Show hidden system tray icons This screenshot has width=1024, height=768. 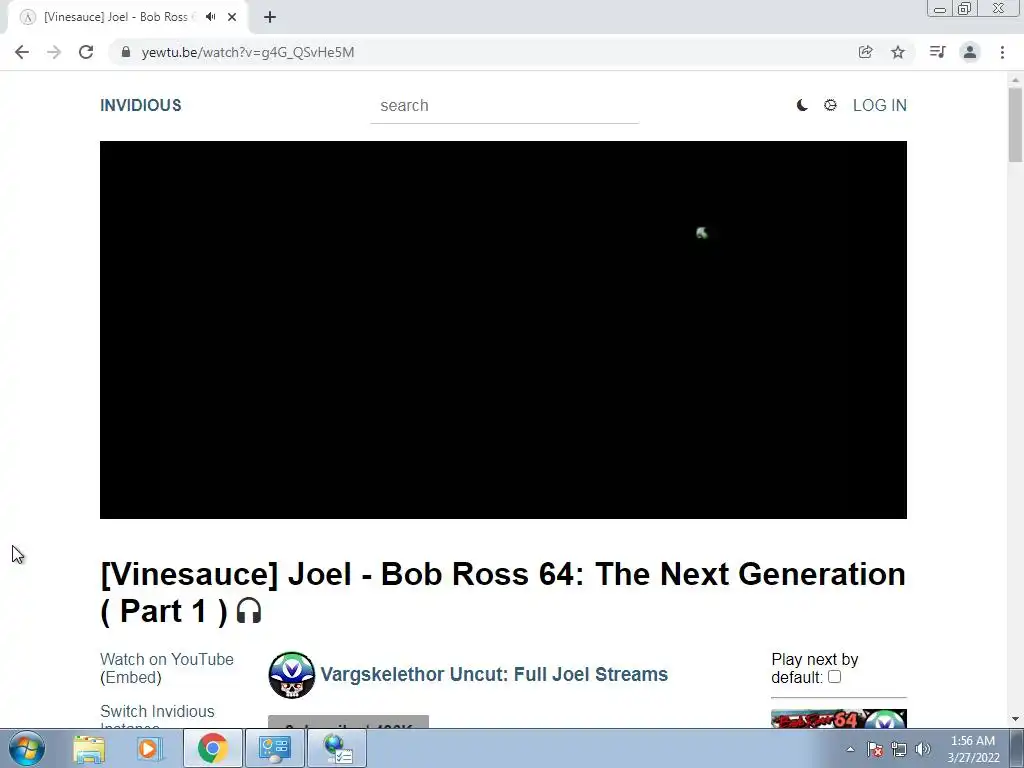[x=850, y=749]
